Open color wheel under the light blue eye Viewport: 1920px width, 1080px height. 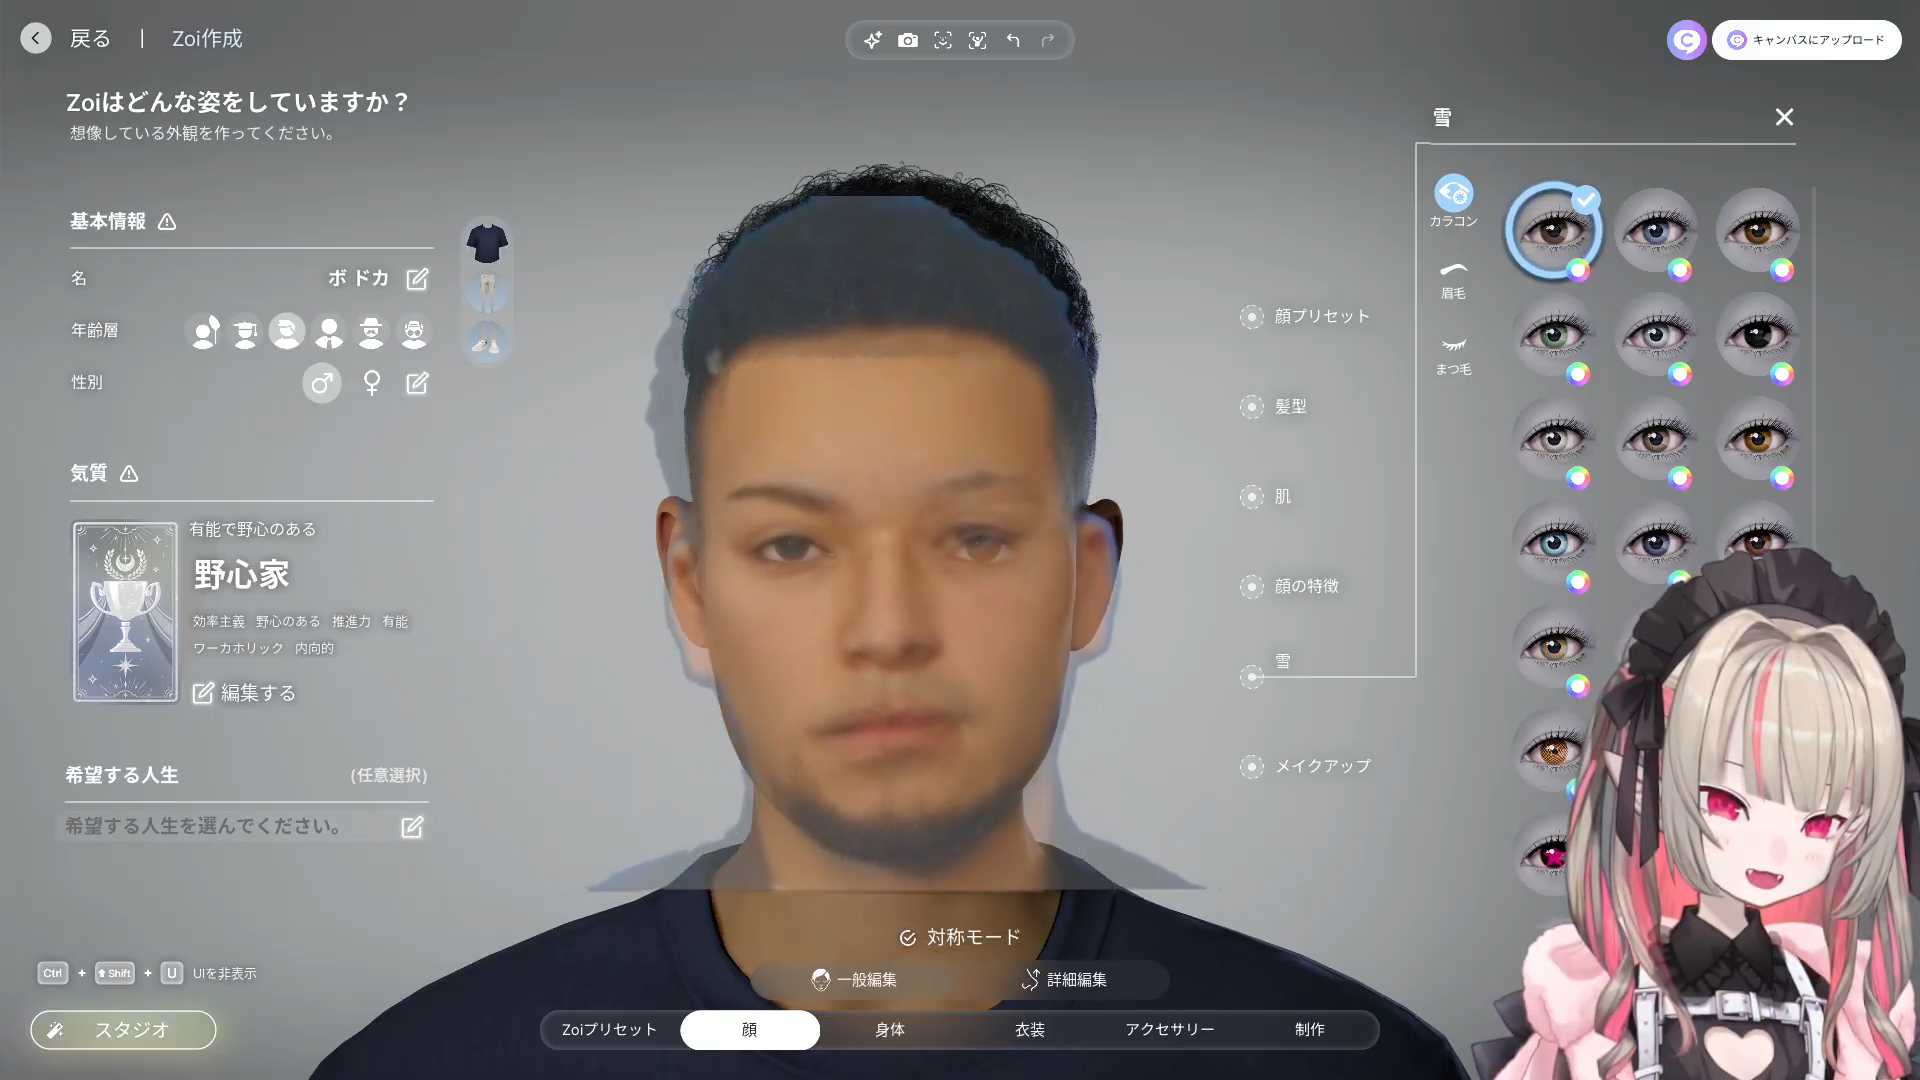(x=1578, y=582)
